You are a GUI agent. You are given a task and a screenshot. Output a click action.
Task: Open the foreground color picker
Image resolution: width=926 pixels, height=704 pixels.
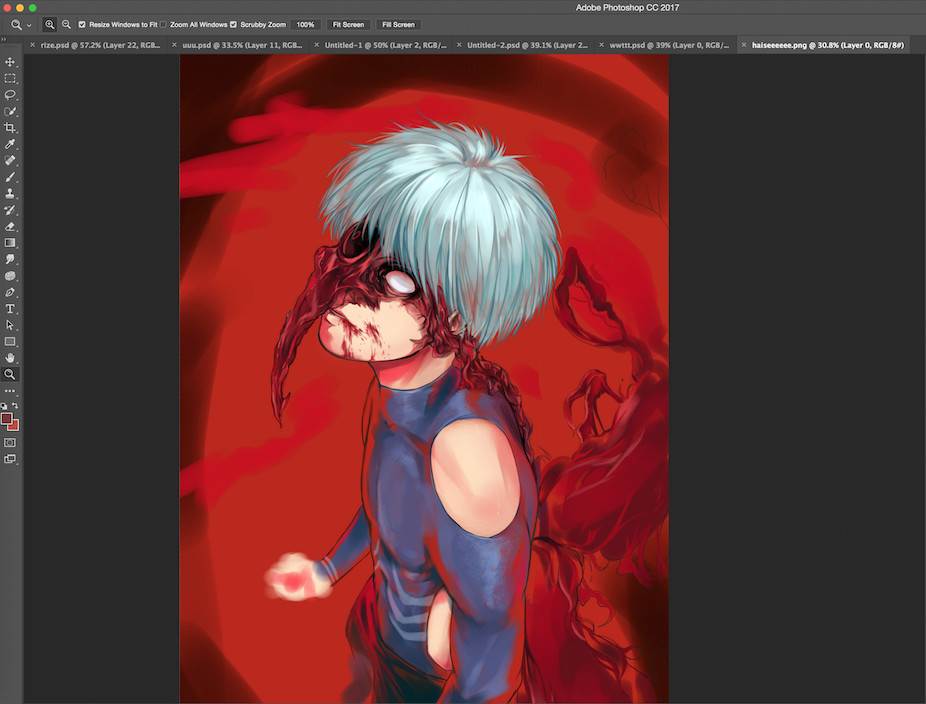(x=6, y=419)
